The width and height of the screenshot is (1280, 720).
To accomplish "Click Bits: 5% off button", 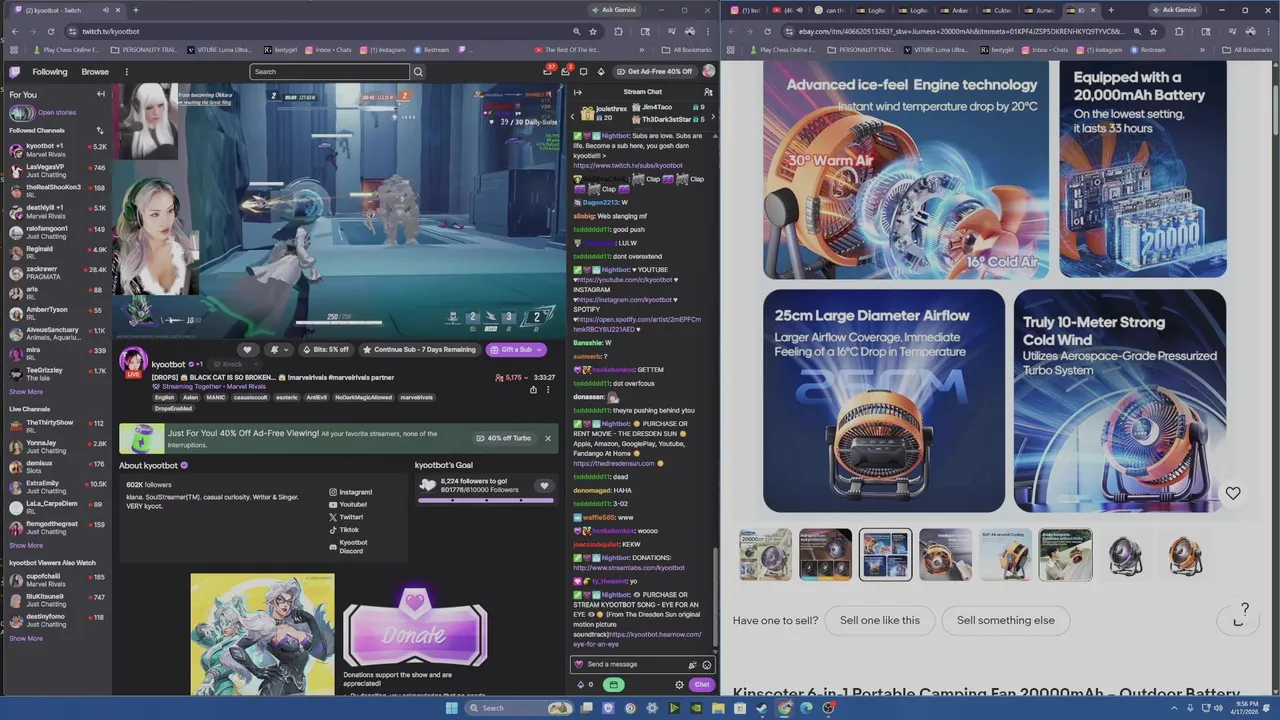I will [x=326, y=350].
